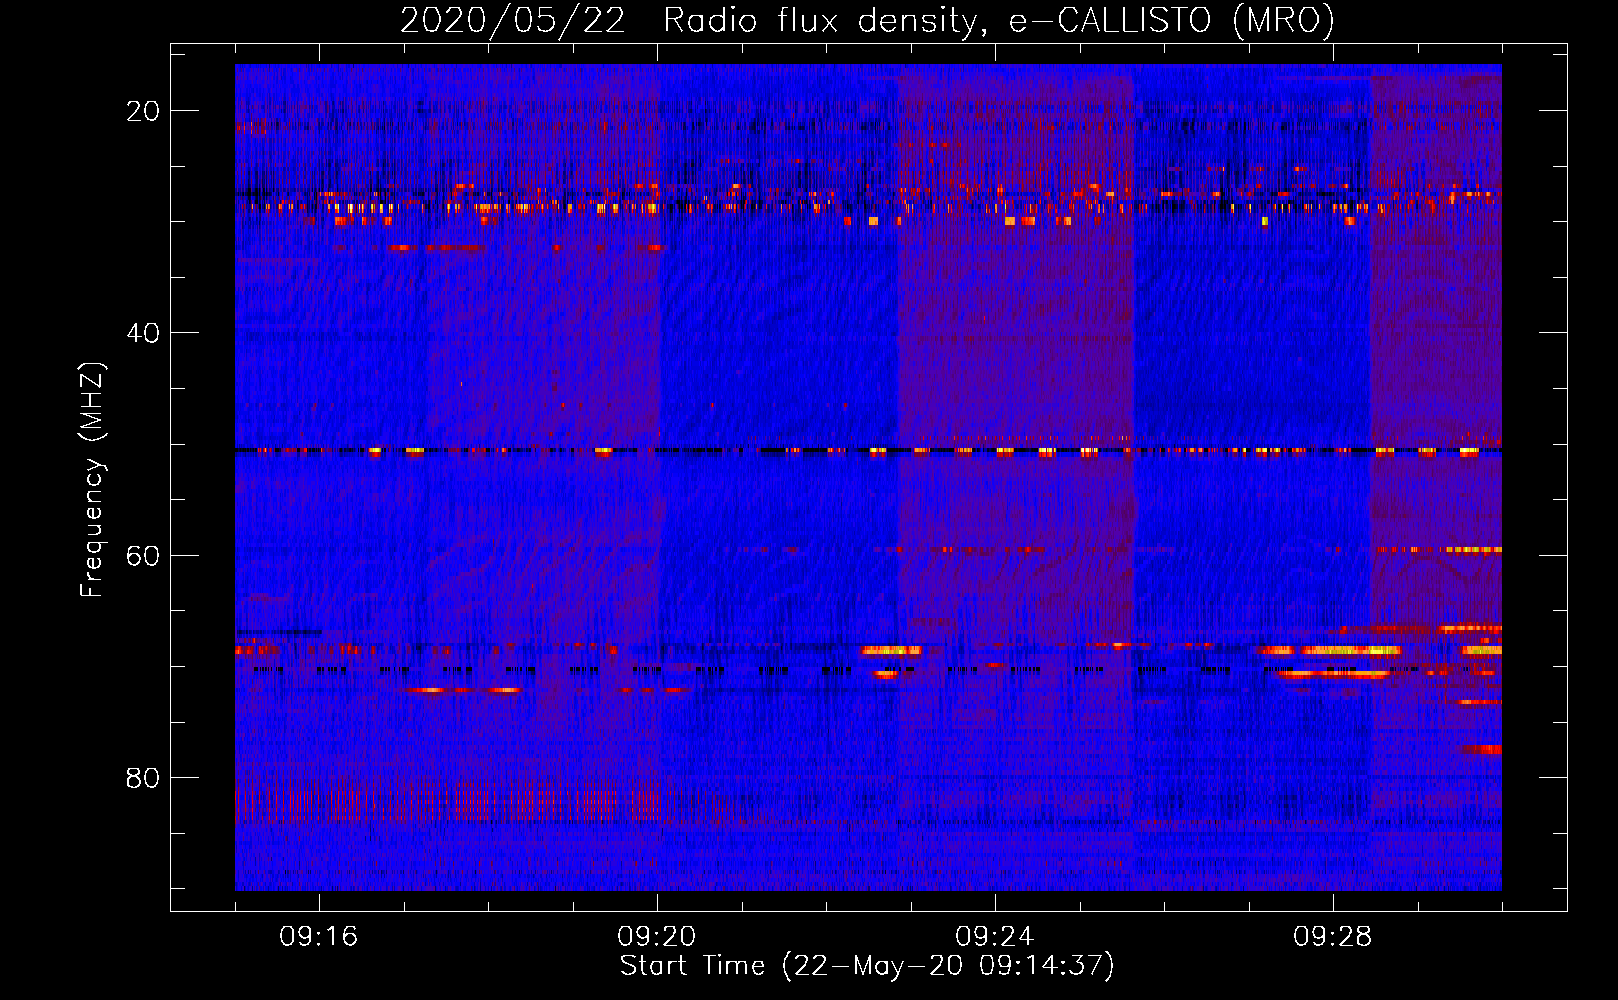Screen dimensions: 1618x1000
Task: Click the '09:24' time tick label
Action: click(995, 937)
